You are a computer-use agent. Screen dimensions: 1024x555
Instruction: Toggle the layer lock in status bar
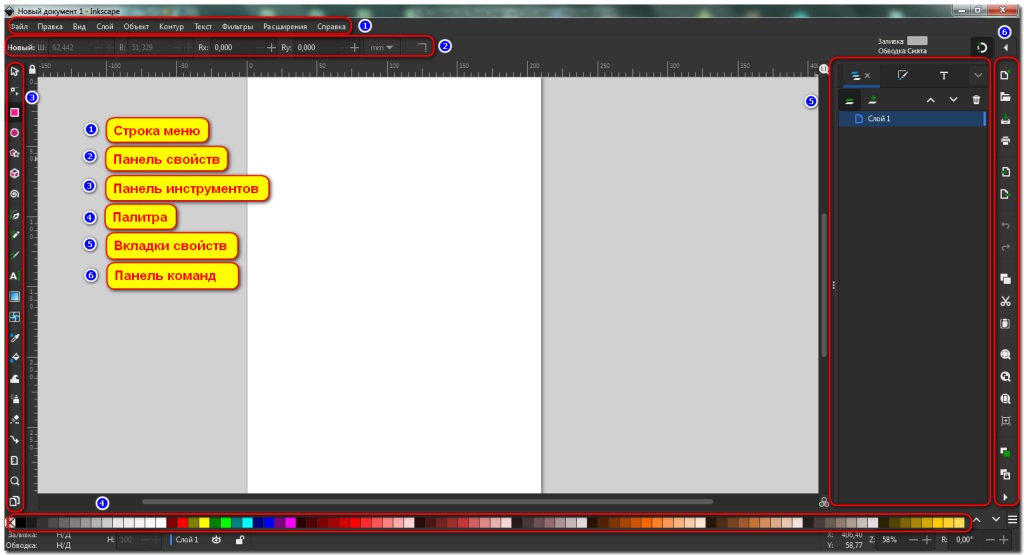click(x=239, y=540)
